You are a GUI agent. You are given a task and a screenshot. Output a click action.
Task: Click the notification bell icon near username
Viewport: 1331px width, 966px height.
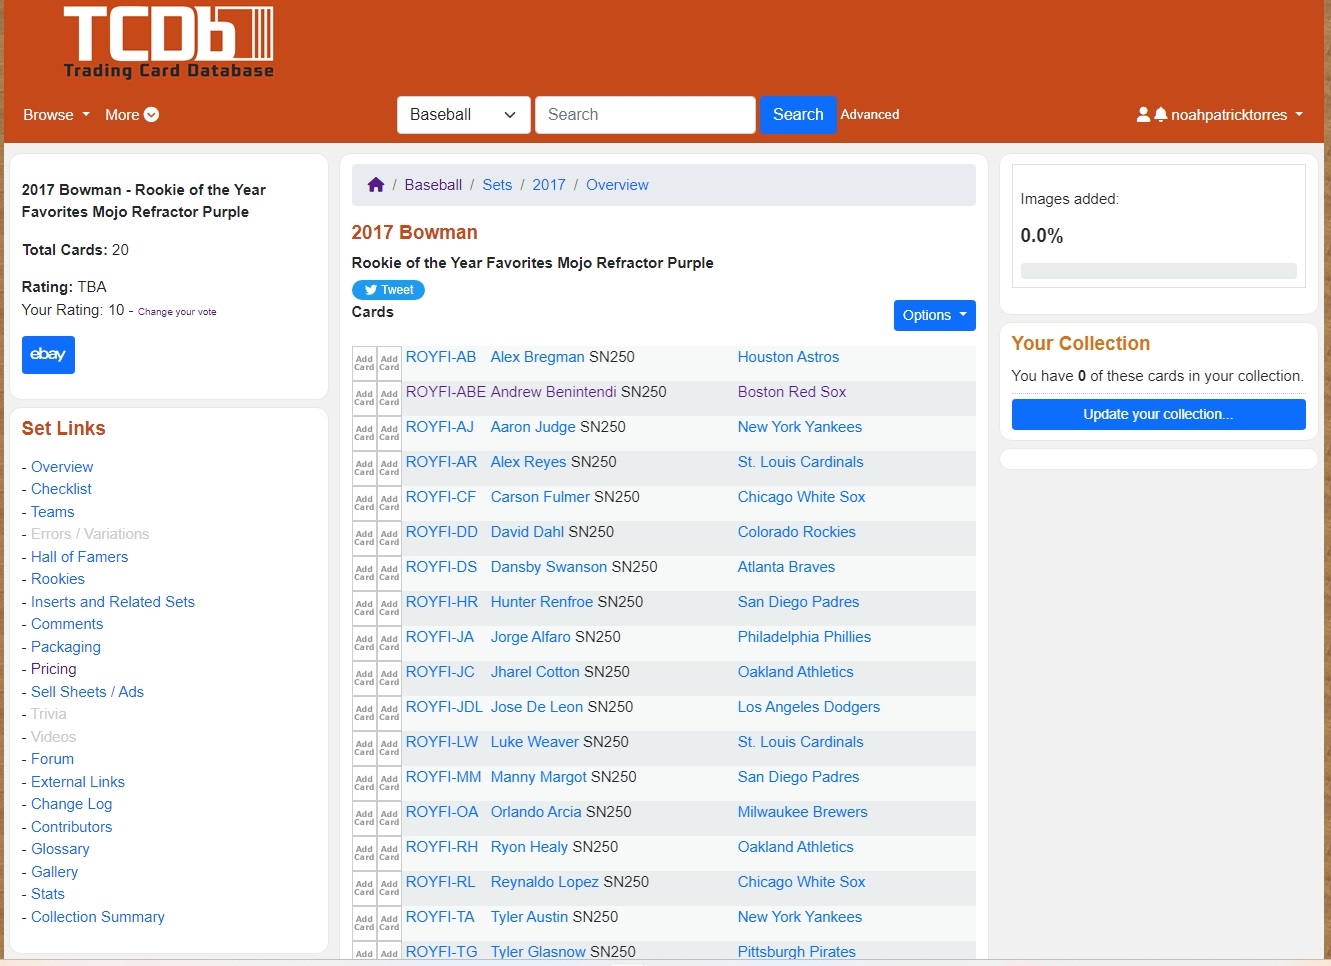[1160, 115]
